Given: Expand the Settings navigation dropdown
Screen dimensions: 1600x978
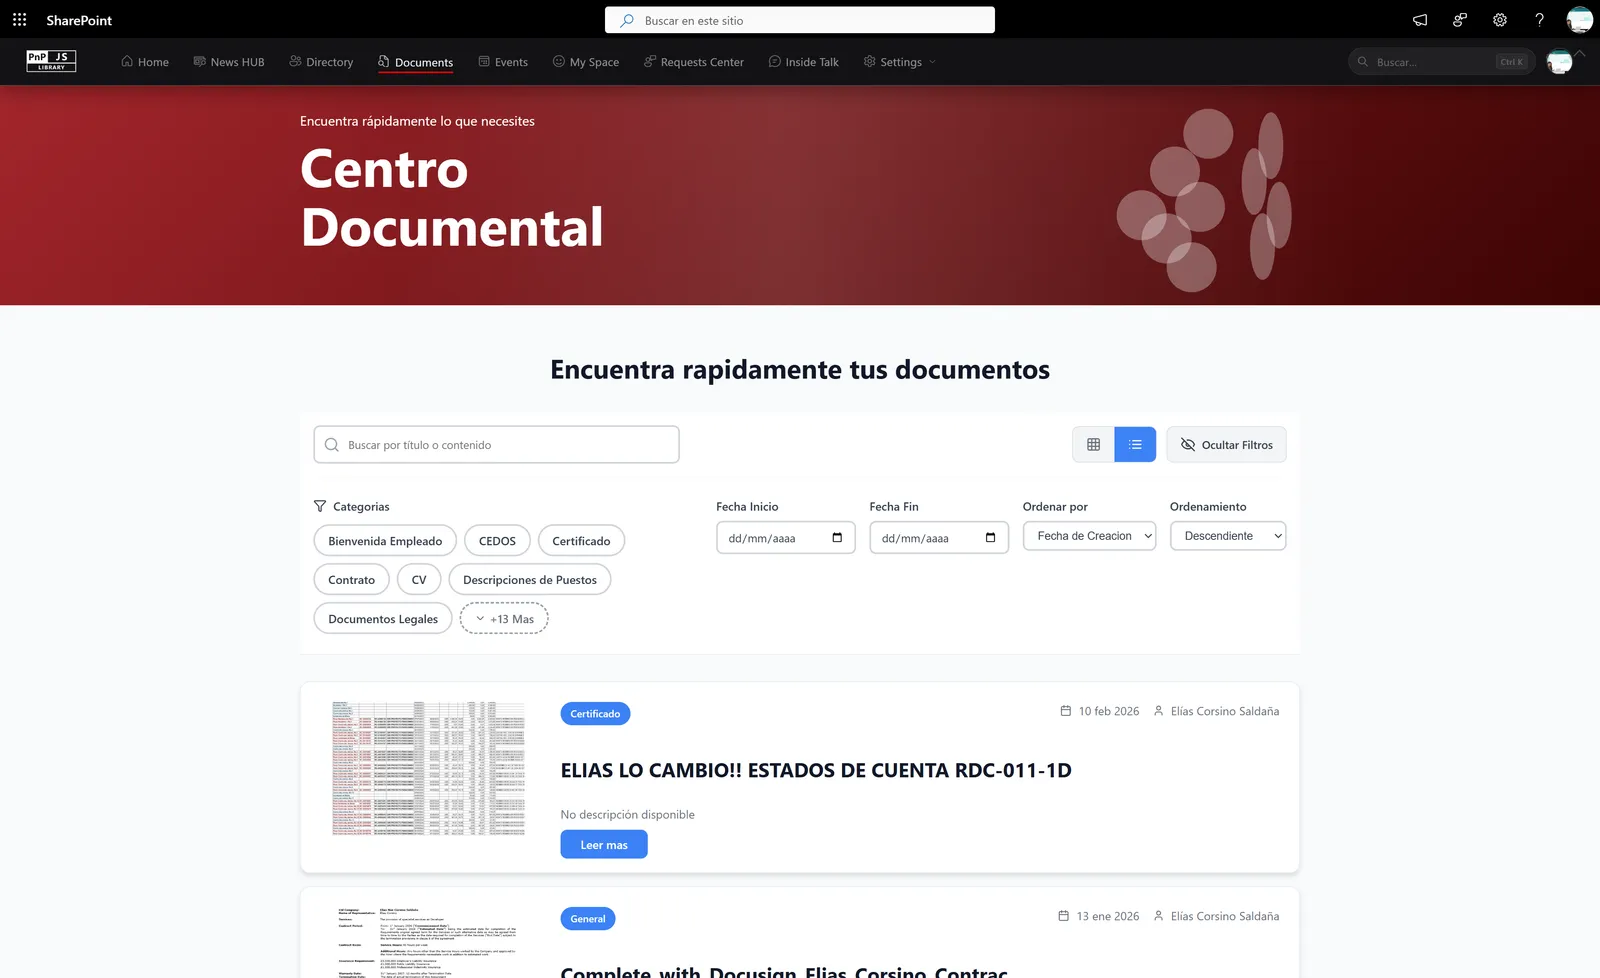Looking at the screenshot, I should [900, 62].
